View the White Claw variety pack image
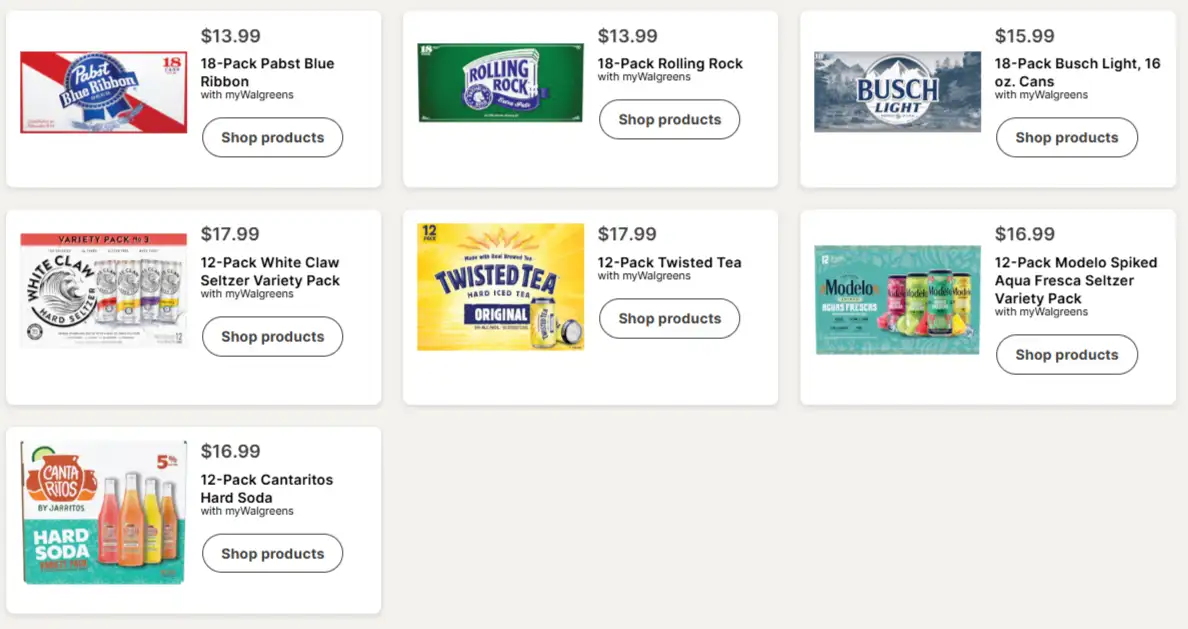This screenshot has width=1188, height=629. pyautogui.click(x=104, y=290)
